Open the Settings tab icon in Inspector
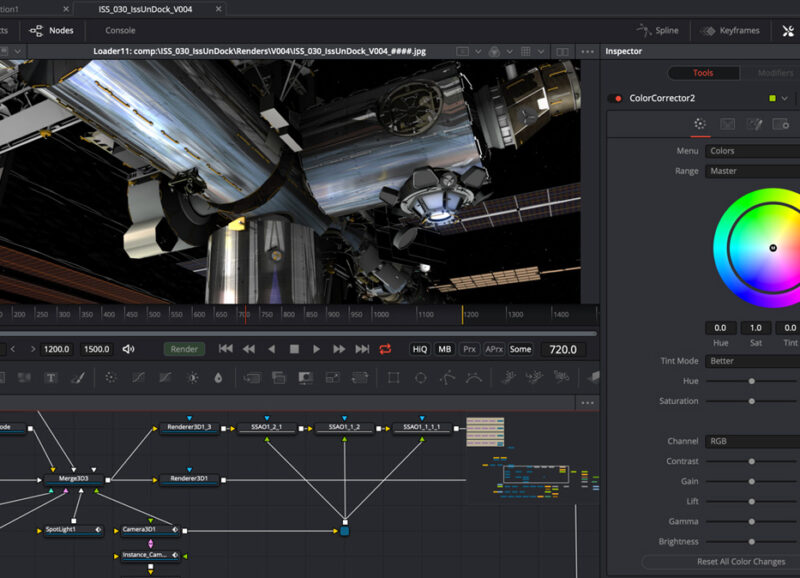 point(781,124)
